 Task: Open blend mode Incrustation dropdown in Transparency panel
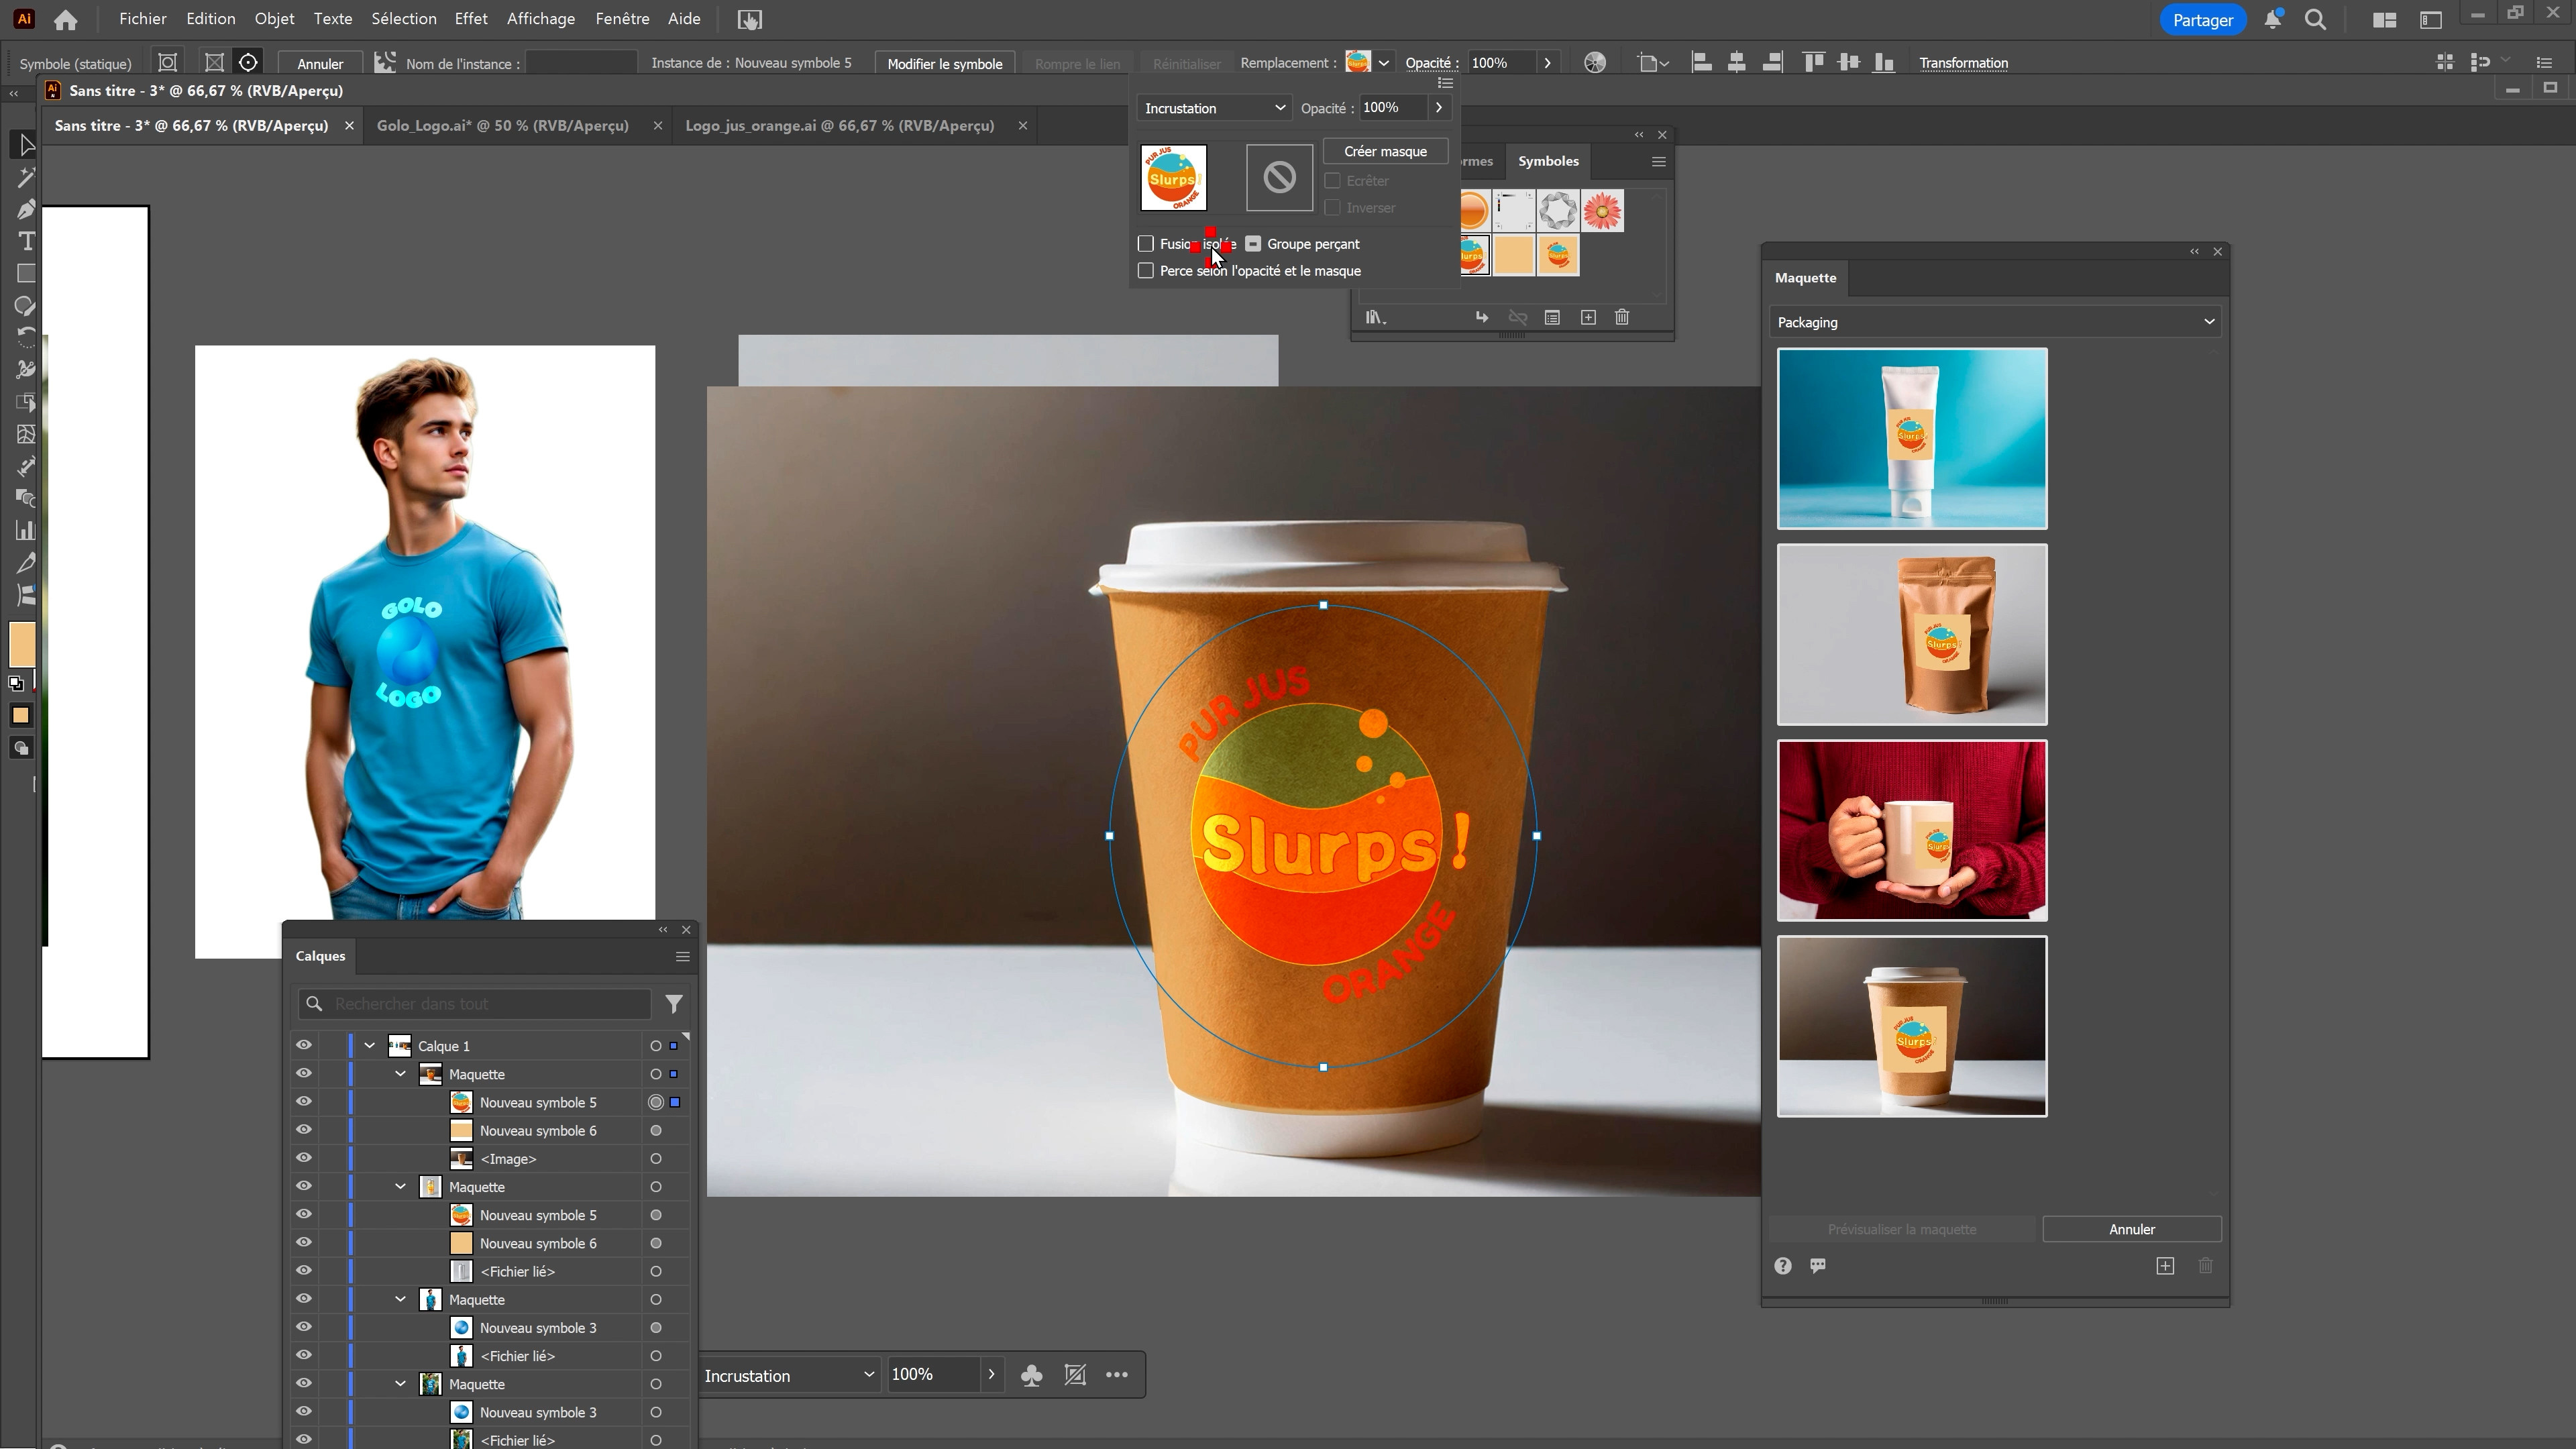click(1214, 108)
